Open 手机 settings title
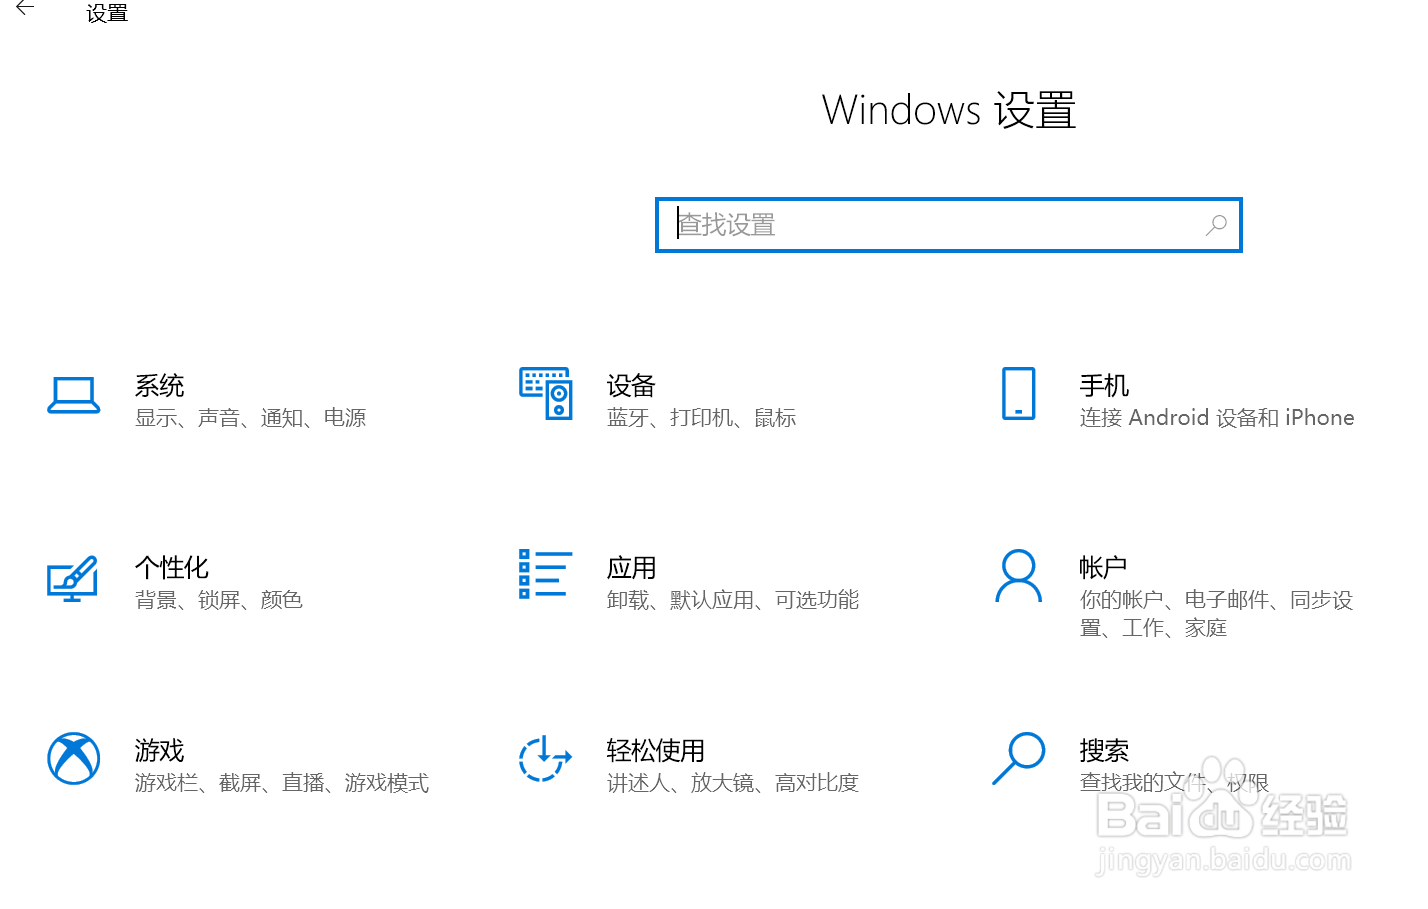 (x=1104, y=386)
